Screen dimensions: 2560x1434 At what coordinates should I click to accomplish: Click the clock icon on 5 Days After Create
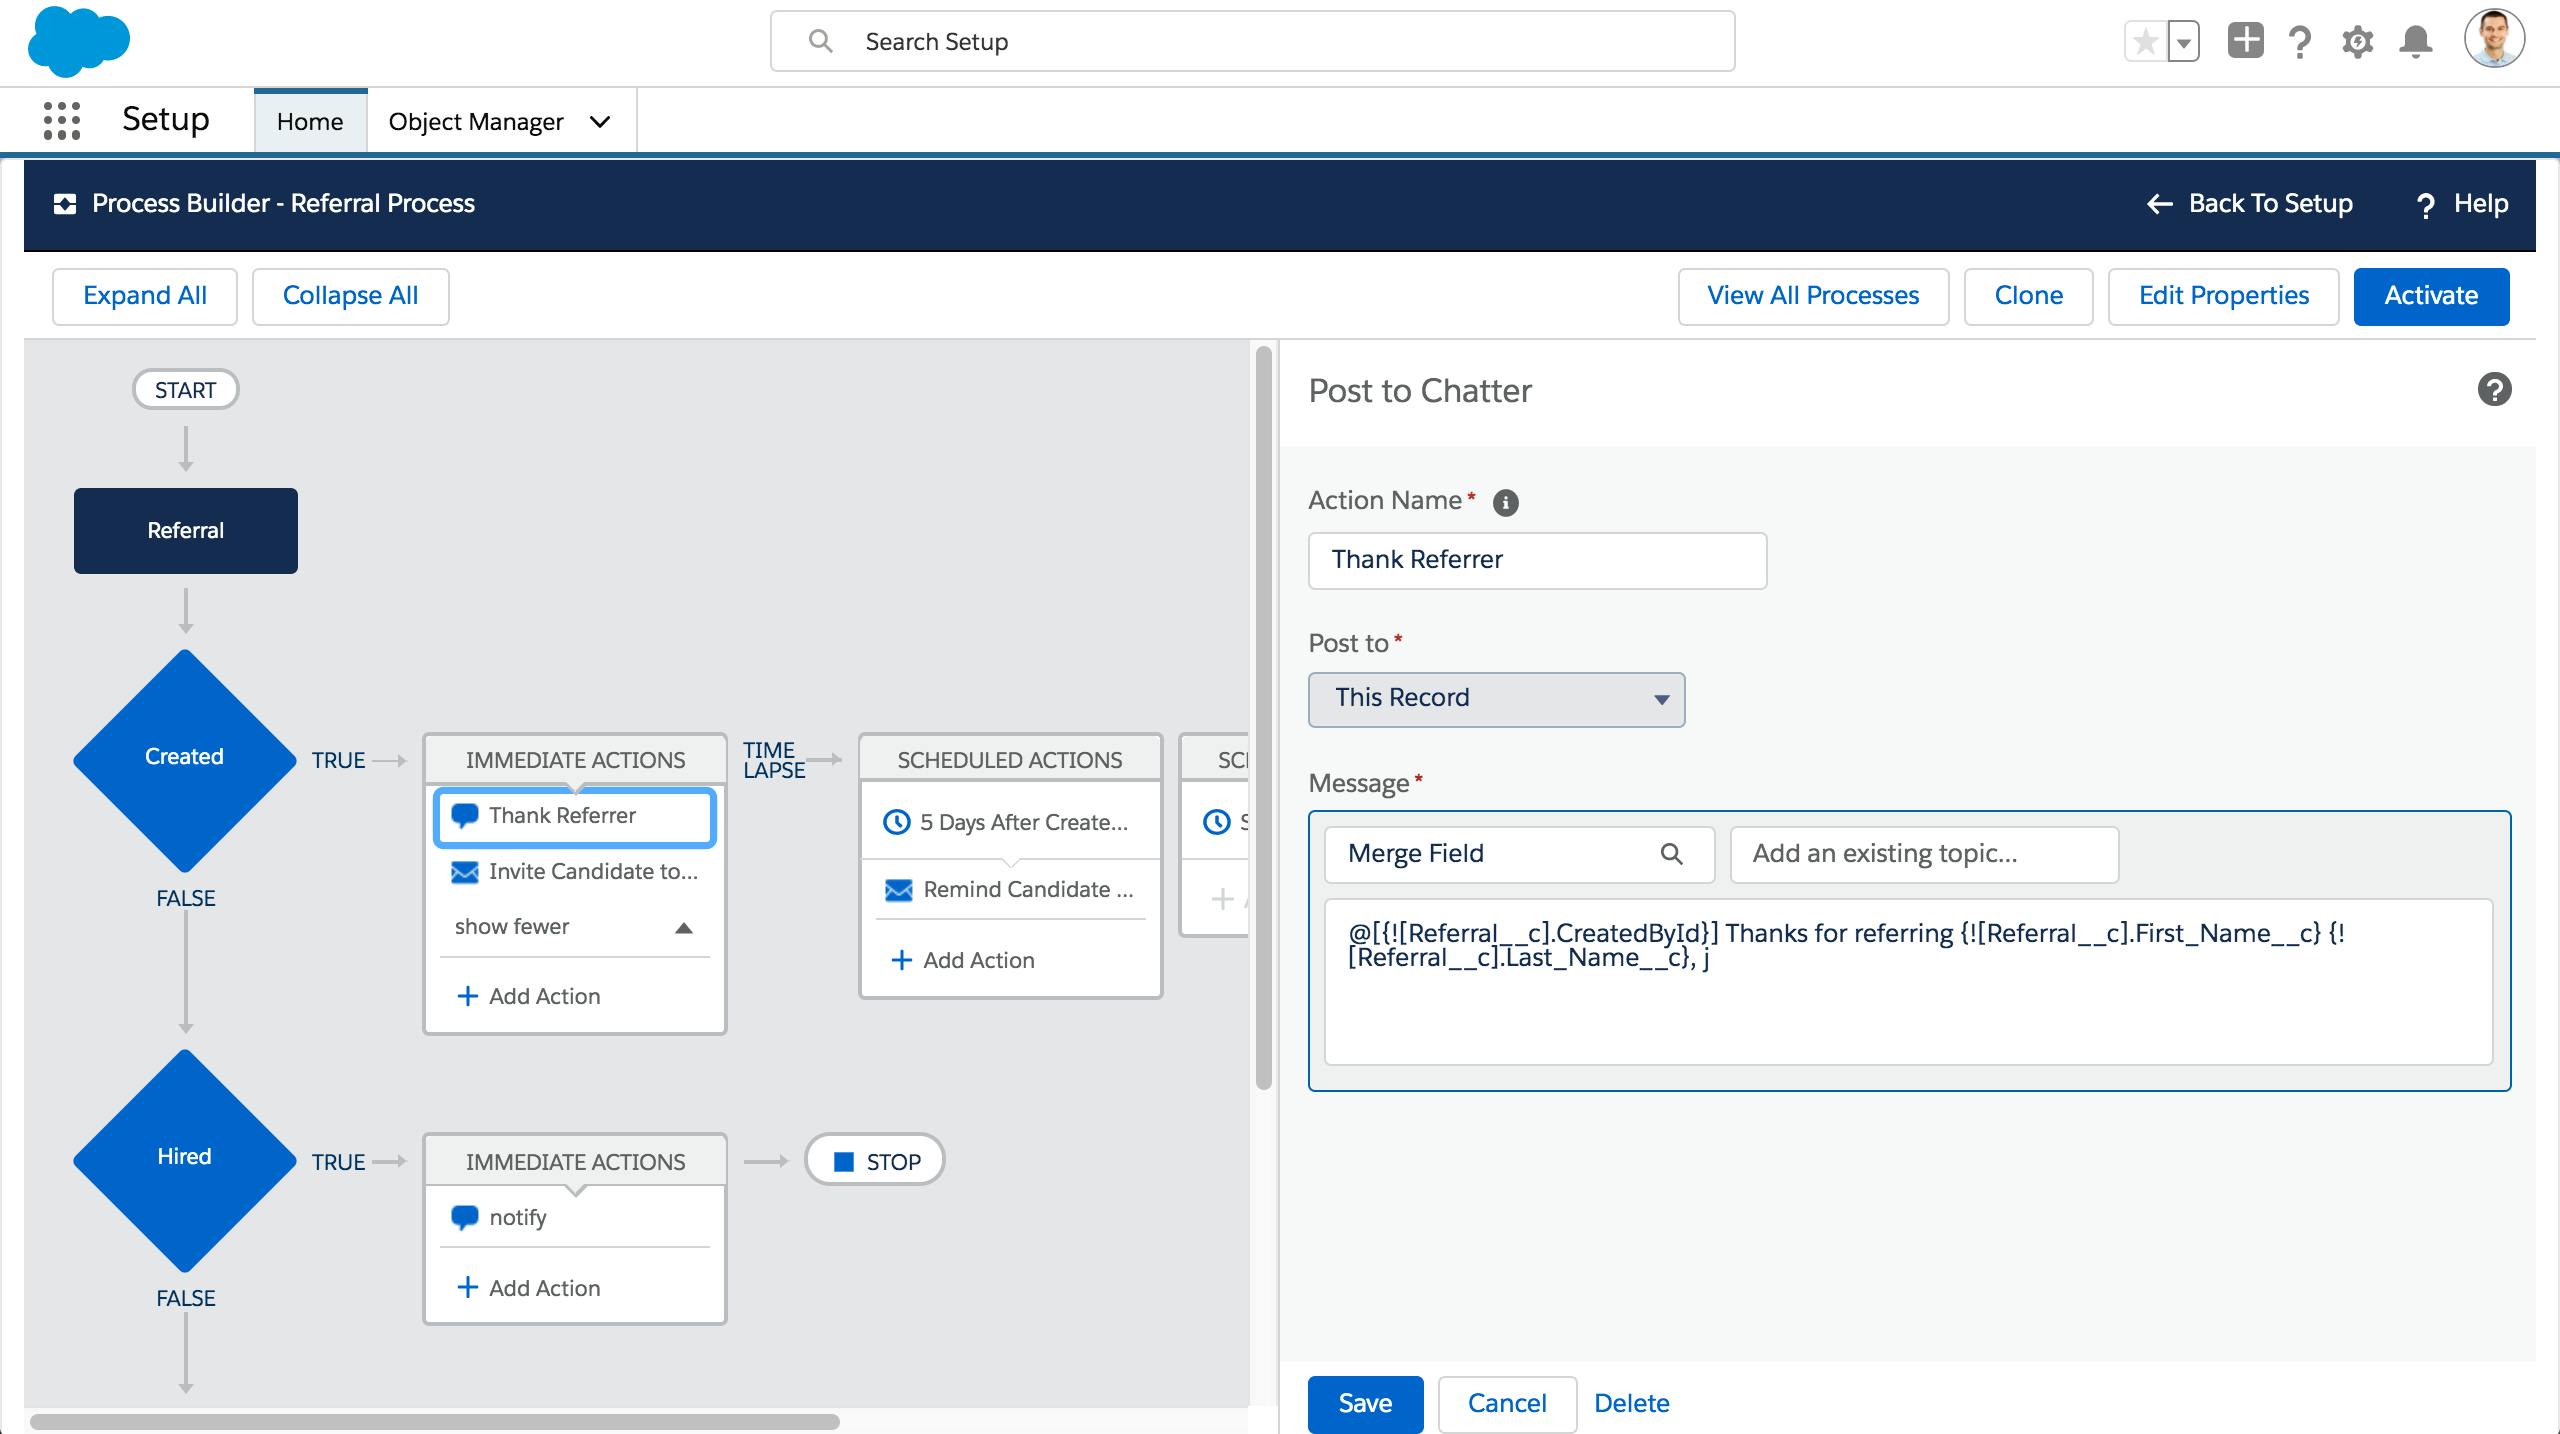click(896, 822)
